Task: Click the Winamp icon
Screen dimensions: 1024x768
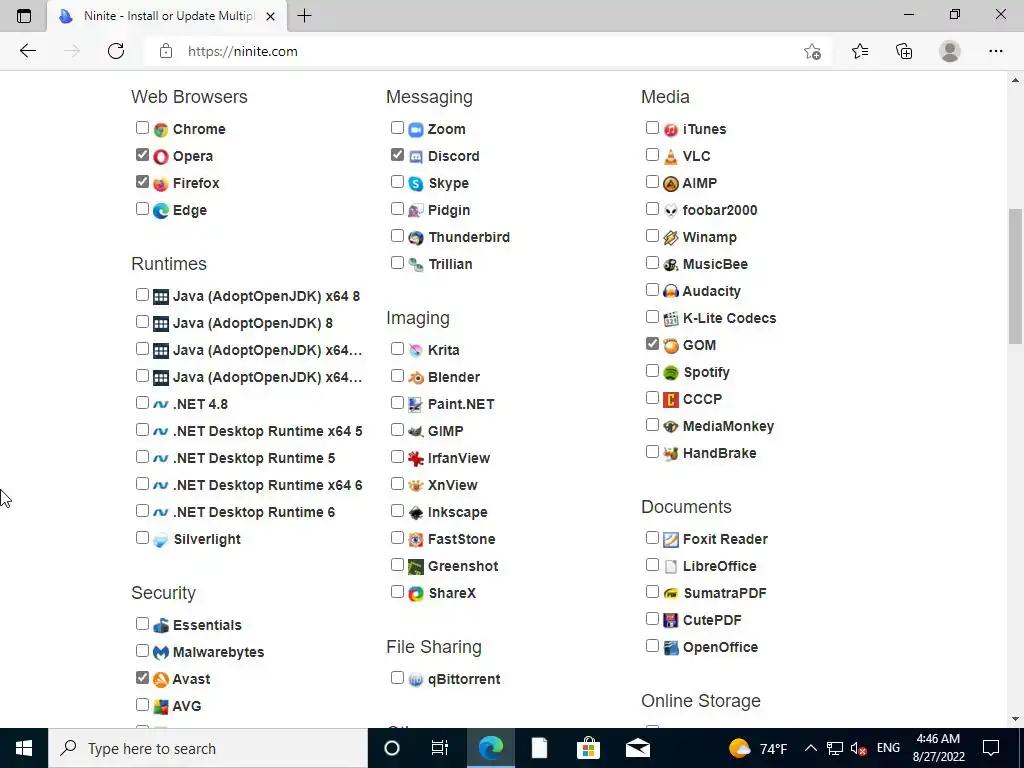Action: tap(671, 238)
